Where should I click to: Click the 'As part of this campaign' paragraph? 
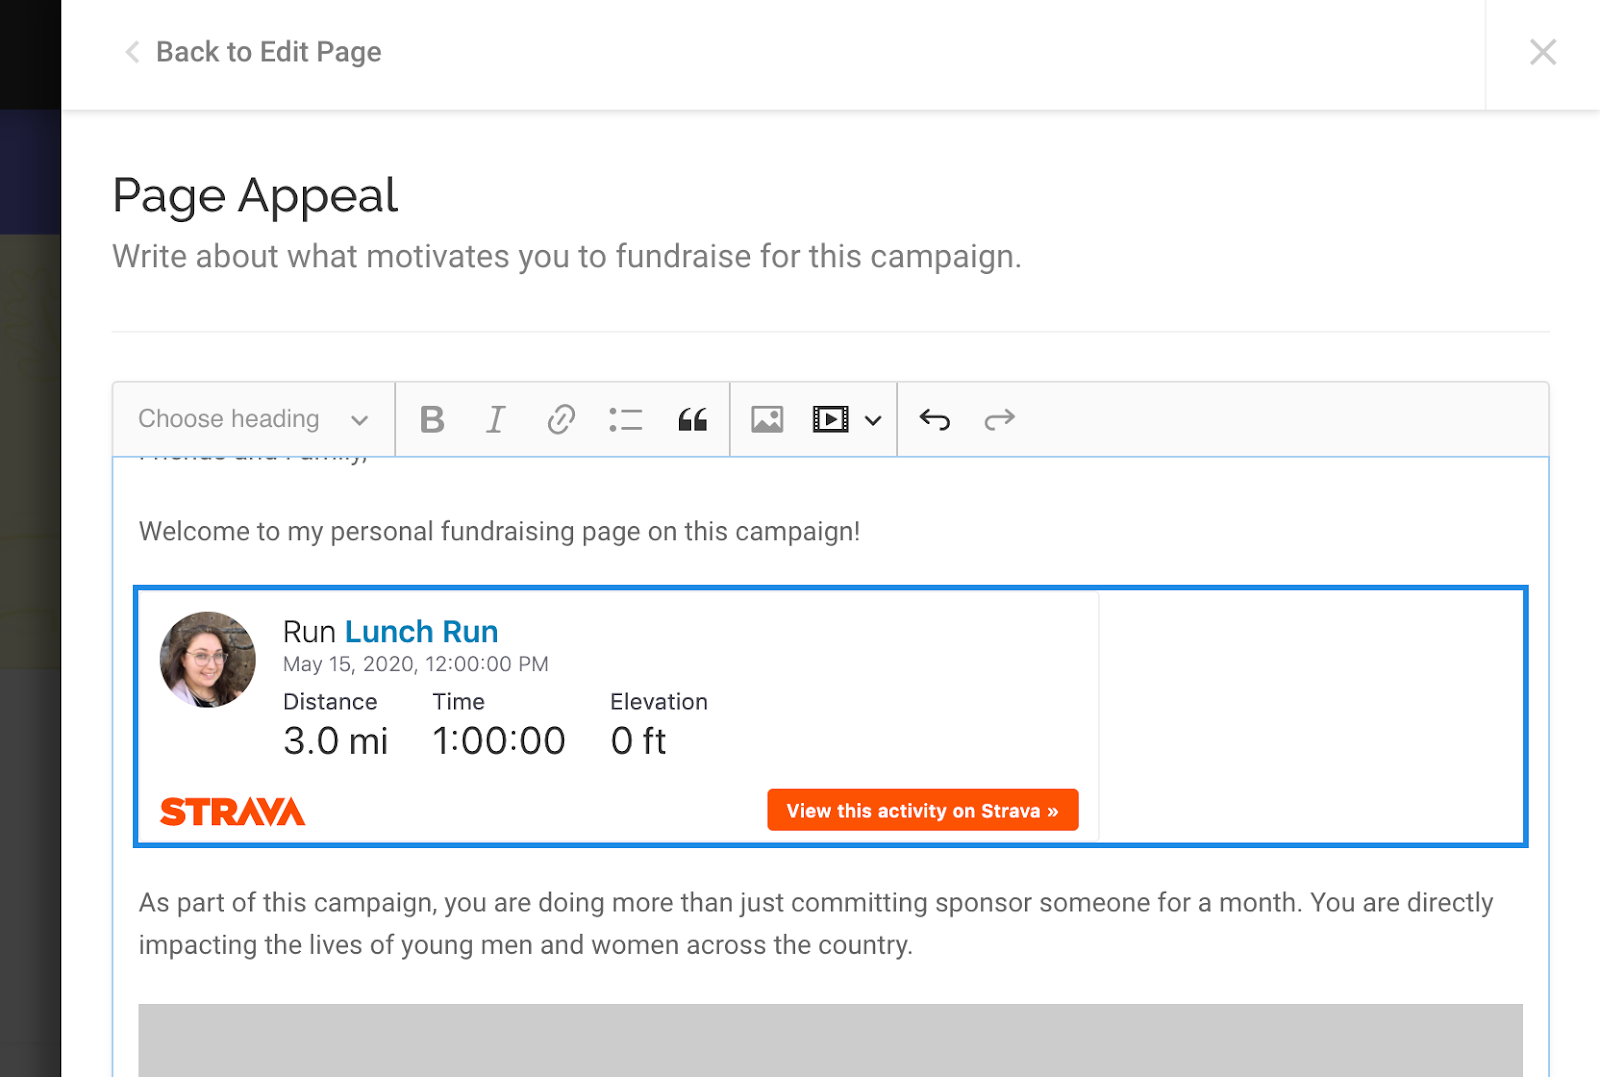pyautogui.click(x=815, y=923)
